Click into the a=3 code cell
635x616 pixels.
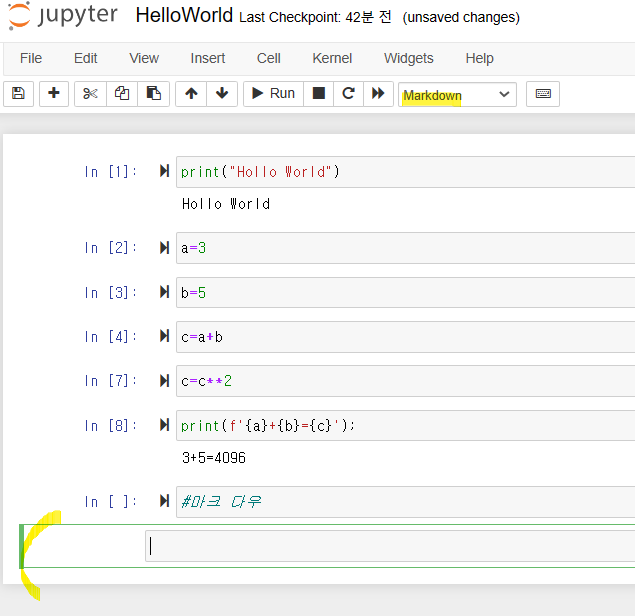[405, 248]
